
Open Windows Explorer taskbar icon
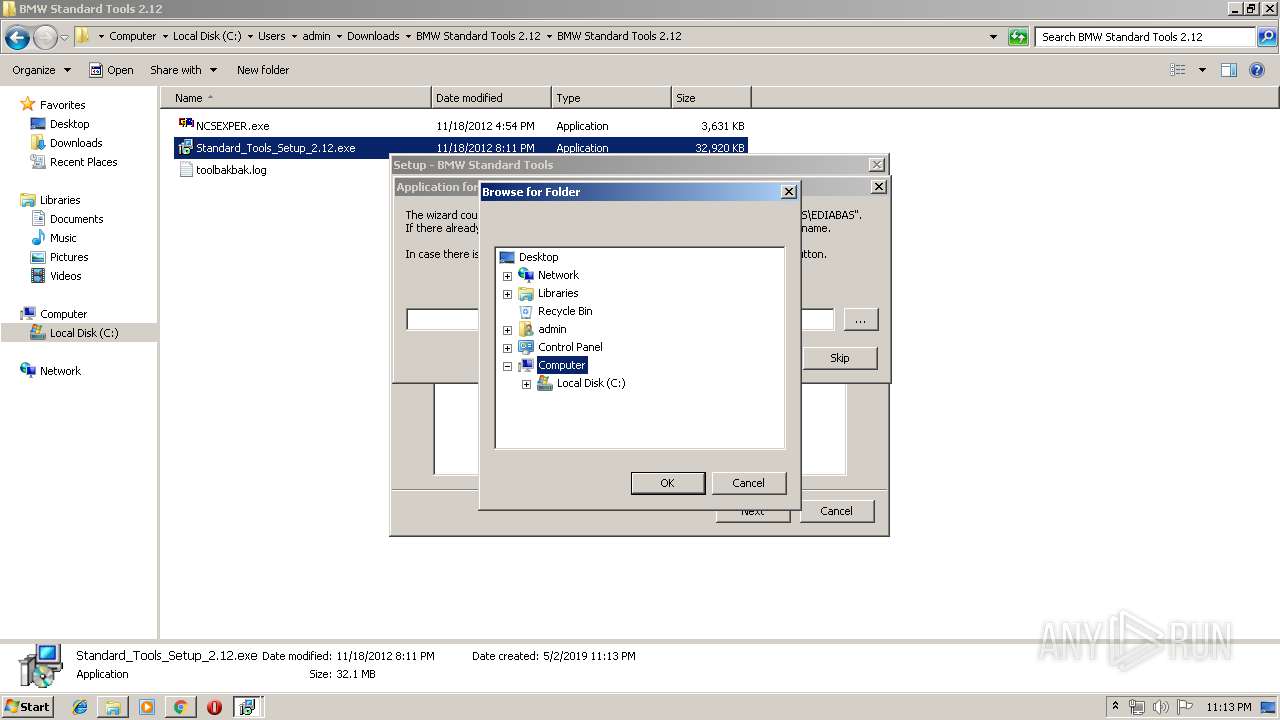(x=113, y=707)
